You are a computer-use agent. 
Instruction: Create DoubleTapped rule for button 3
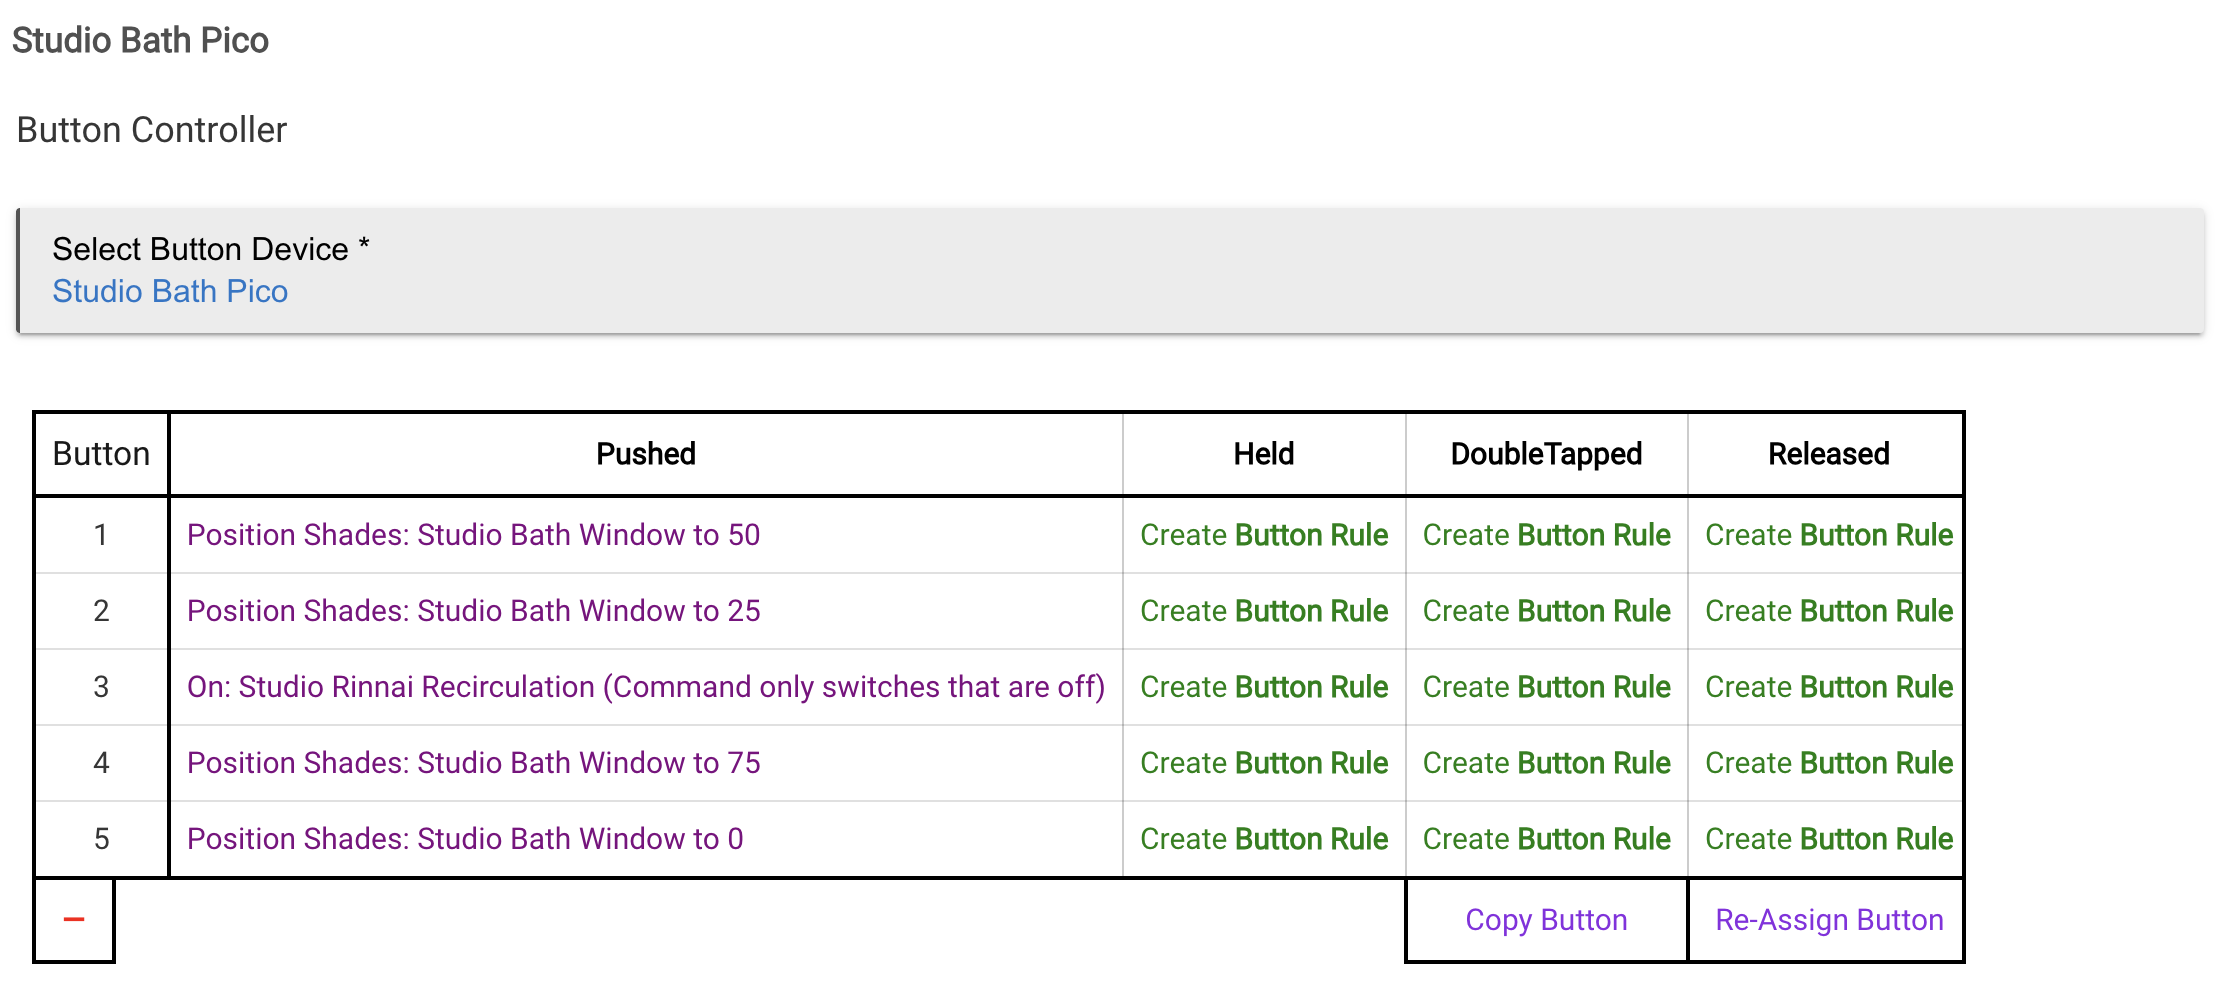(1546, 687)
